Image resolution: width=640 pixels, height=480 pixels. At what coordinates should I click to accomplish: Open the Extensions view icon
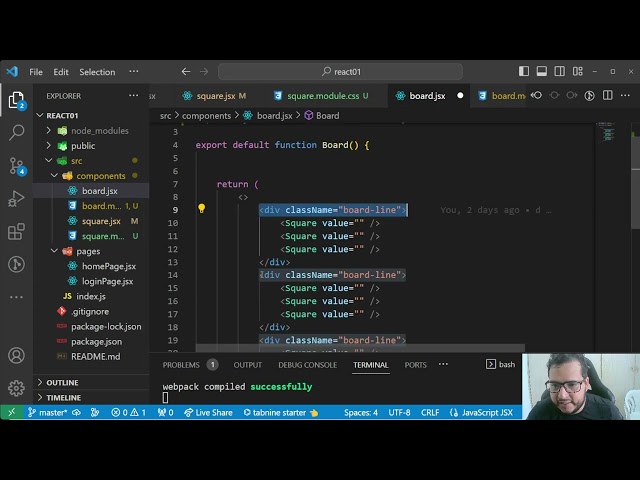16,232
